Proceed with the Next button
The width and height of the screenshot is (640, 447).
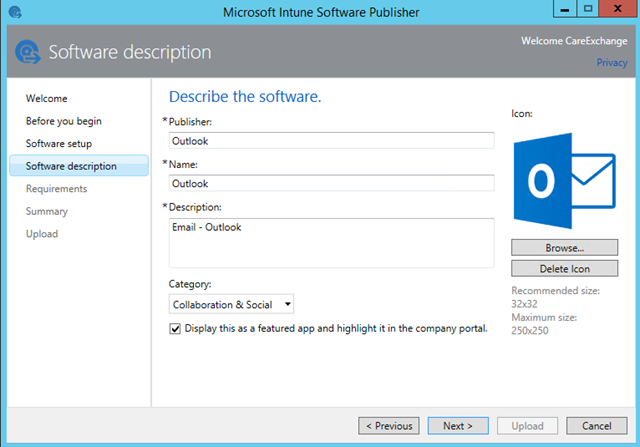coord(458,426)
